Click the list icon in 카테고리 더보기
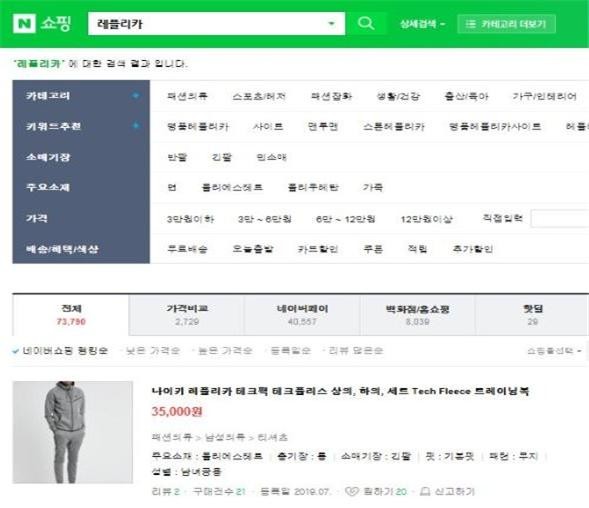The height and width of the screenshot is (508, 589). [470, 24]
